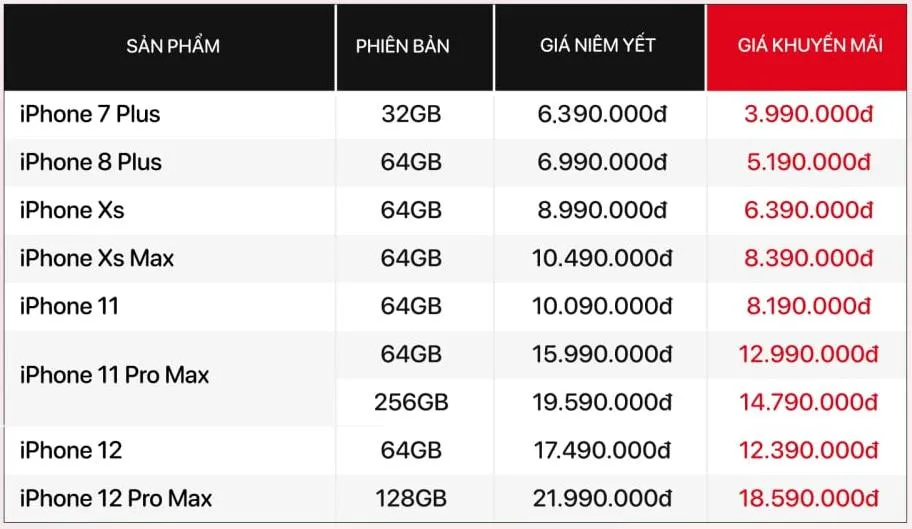The image size is (912, 529).
Task: Click the 18.590.000đ promotional price
Action: coord(809,498)
